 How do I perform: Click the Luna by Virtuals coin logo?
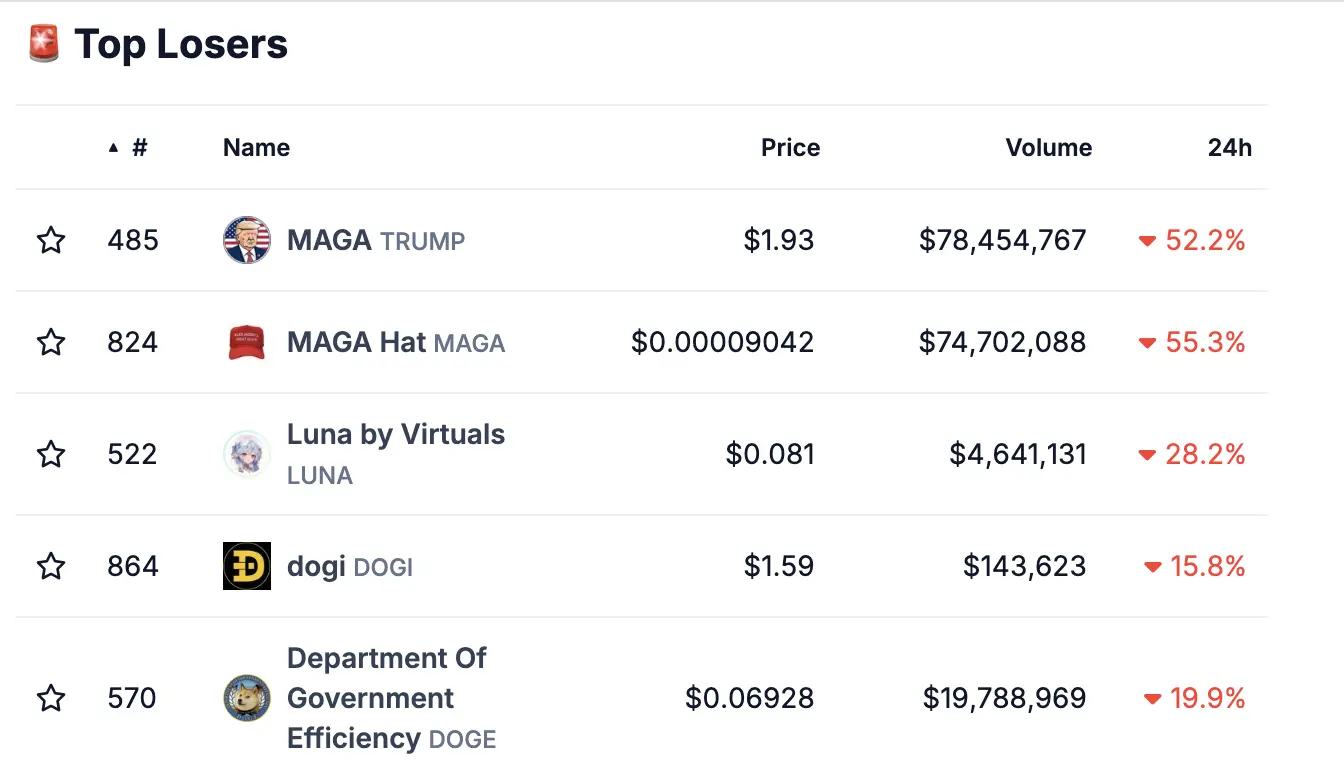(246, 454)
